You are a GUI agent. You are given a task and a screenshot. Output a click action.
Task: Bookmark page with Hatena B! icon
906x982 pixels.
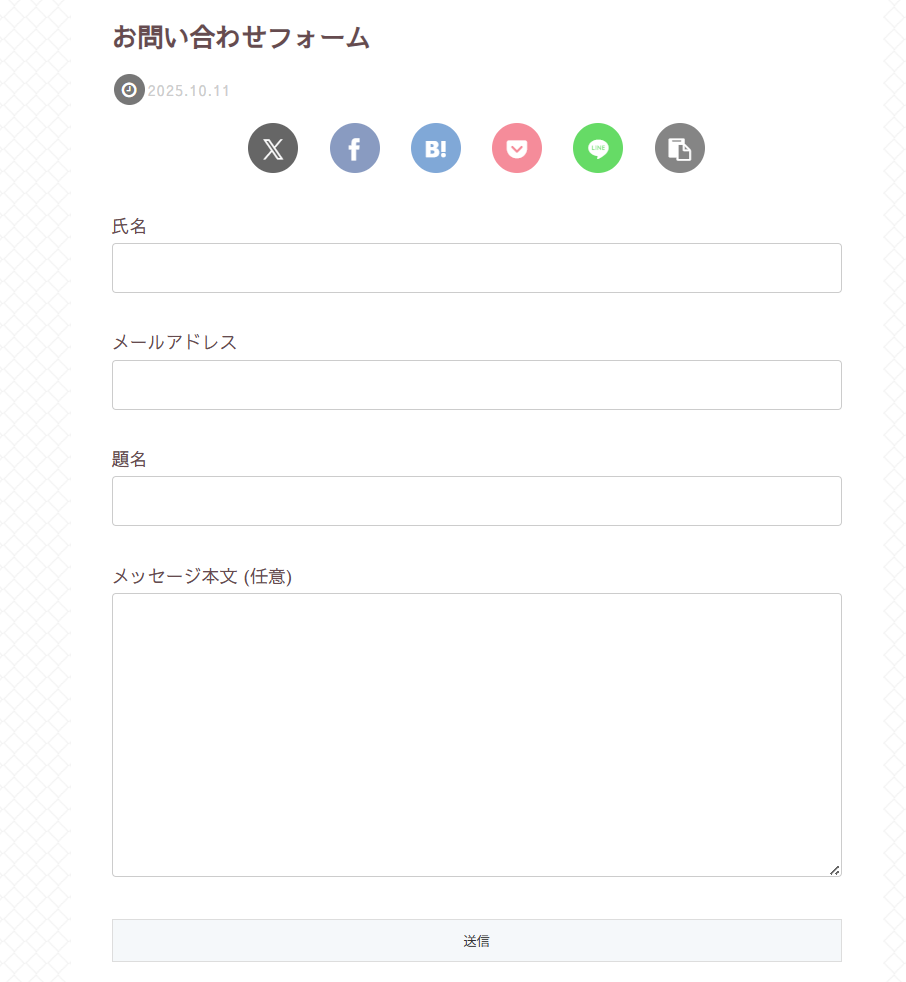tap(436, 149)
